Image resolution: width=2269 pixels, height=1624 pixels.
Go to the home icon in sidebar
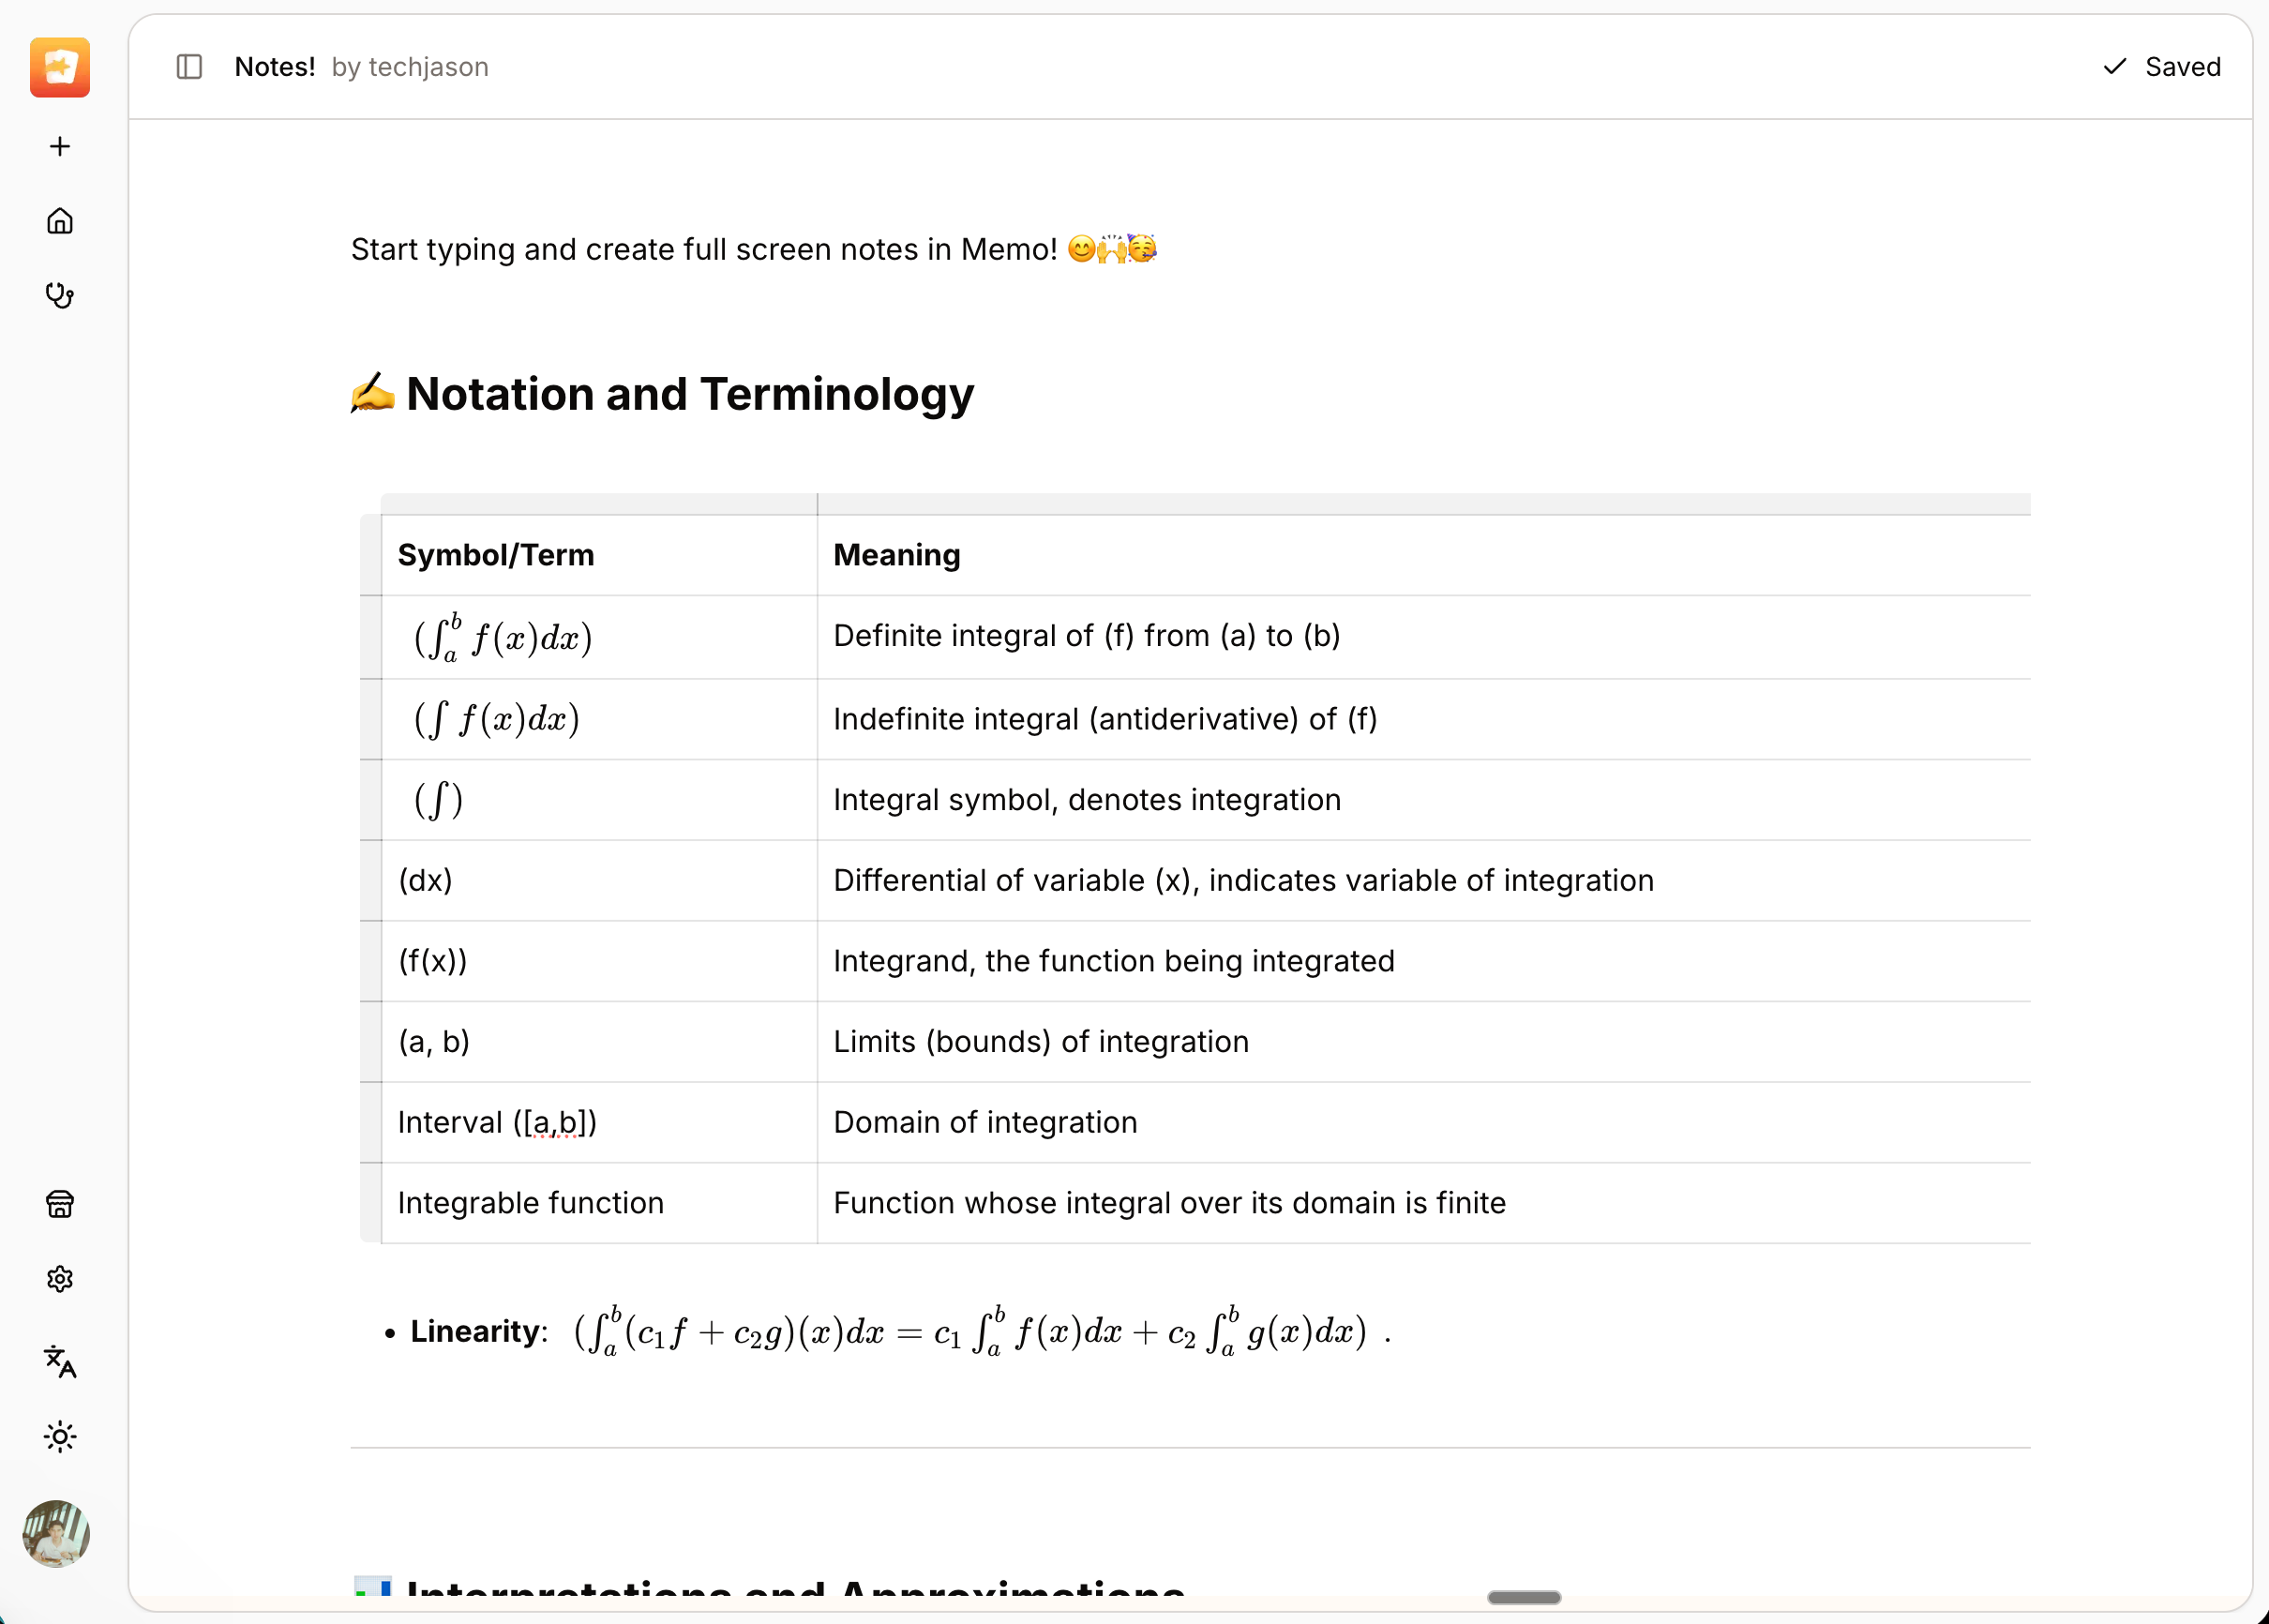[x=60, y=221]
